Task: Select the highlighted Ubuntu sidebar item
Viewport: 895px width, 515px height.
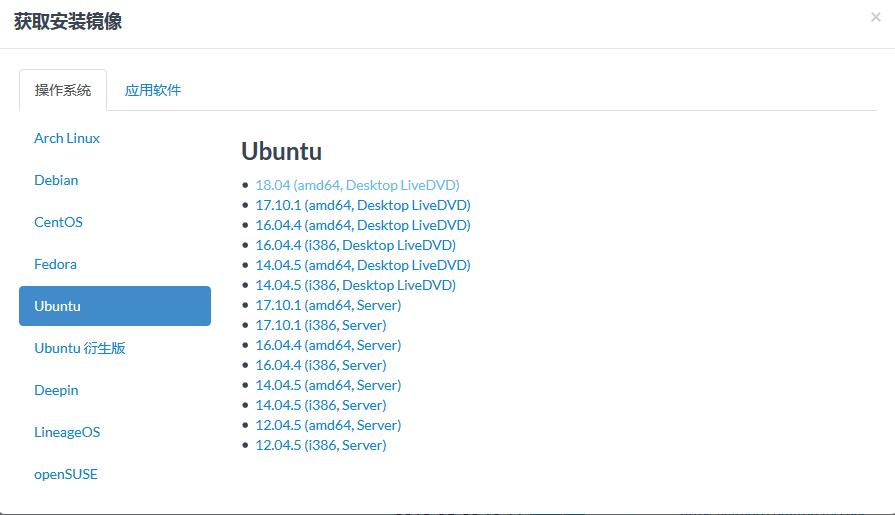Action: [x=115, y=306]
